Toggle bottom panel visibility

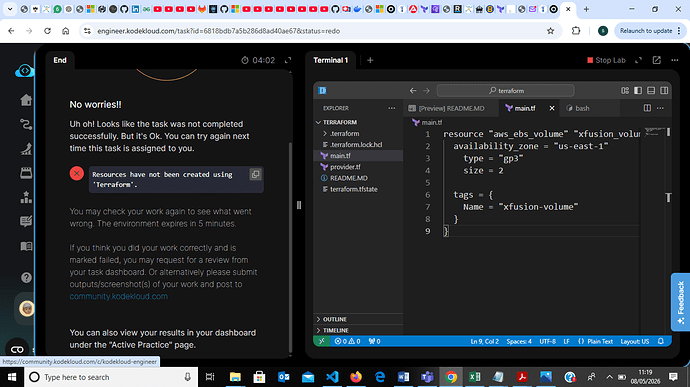[651, 91]
